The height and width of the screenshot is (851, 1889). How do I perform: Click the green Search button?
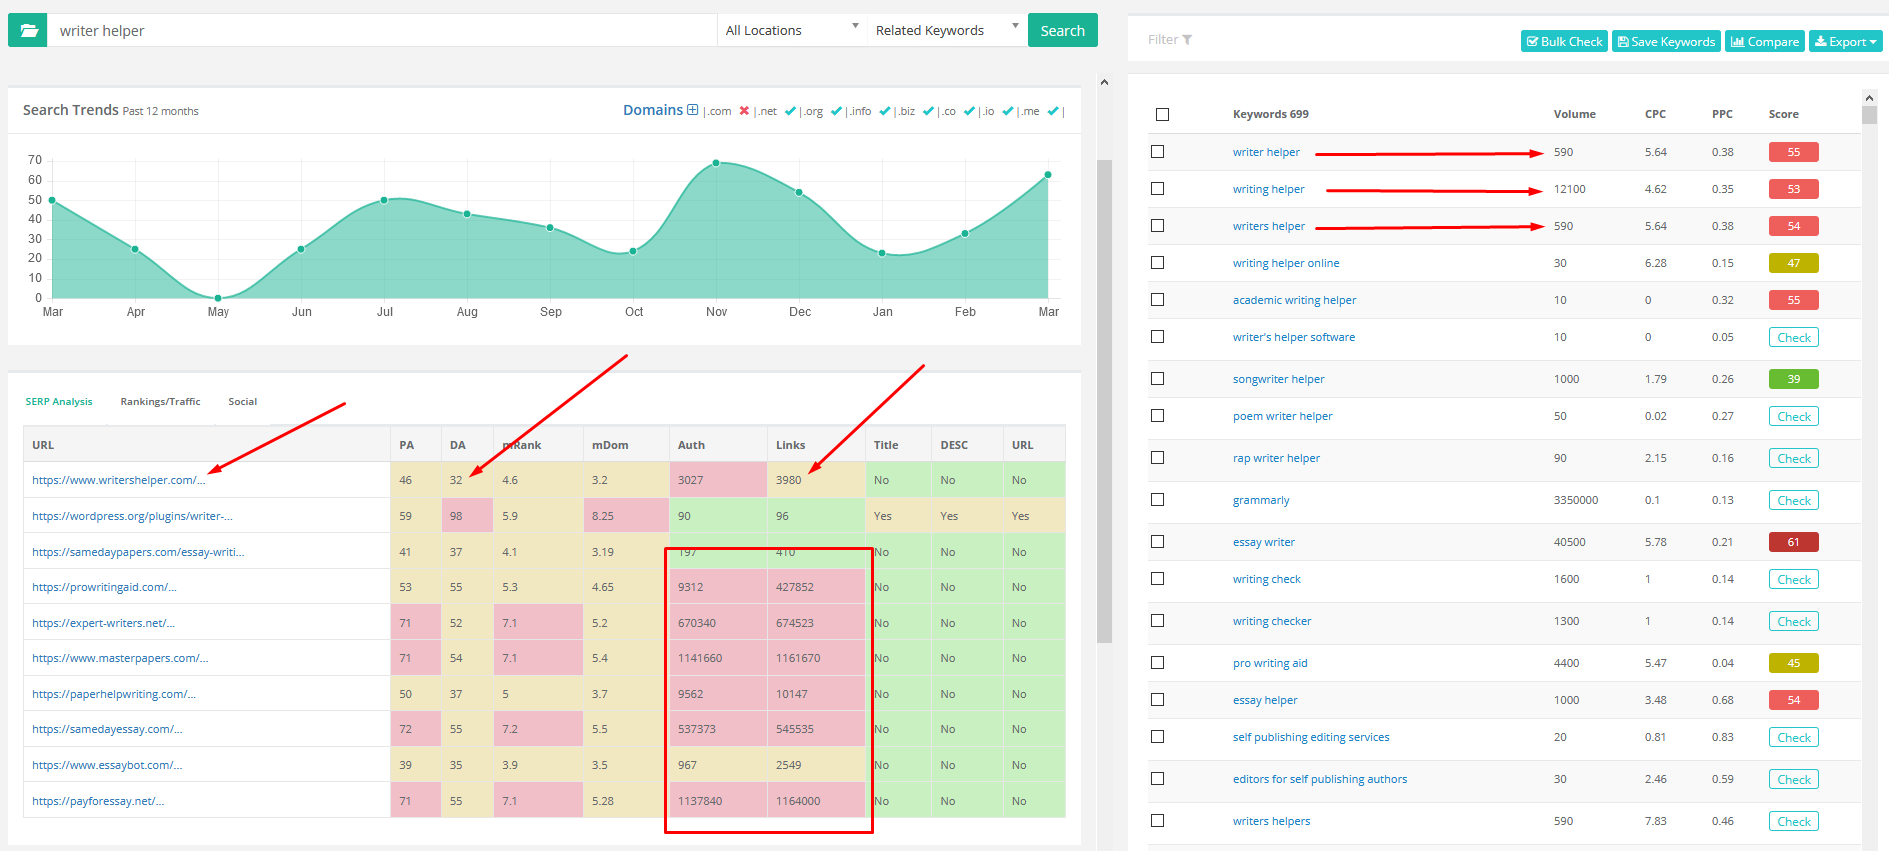tap(1062, 30)
